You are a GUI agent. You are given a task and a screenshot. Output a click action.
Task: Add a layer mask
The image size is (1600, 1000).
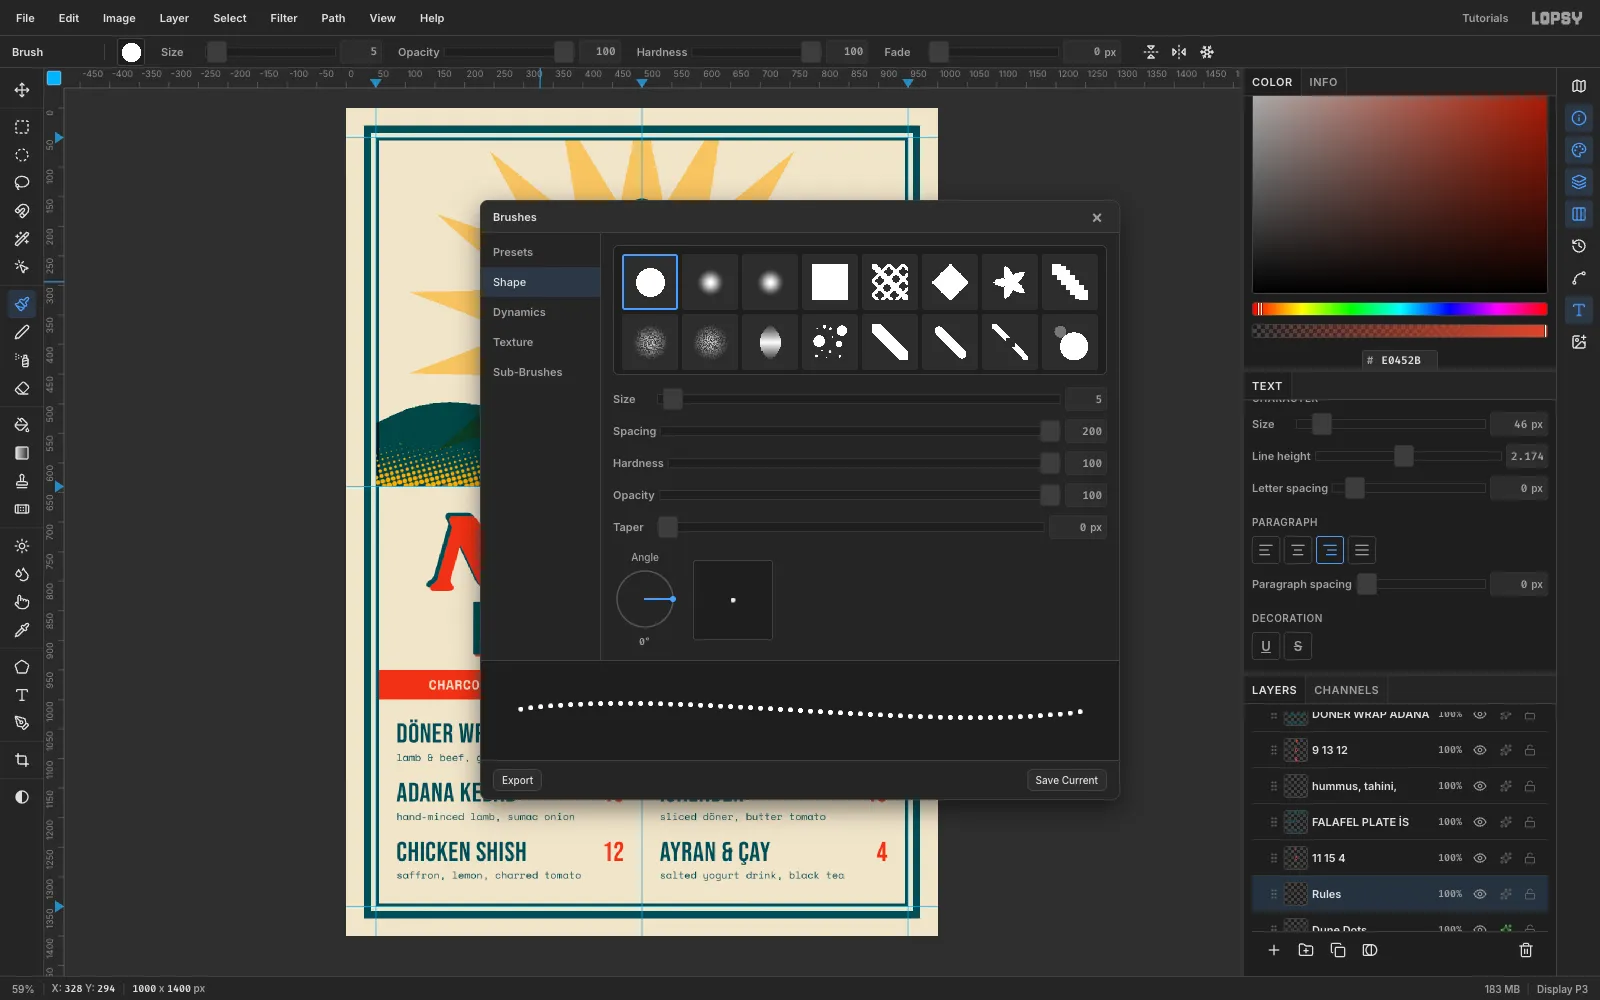click(x=1370, y=950)
